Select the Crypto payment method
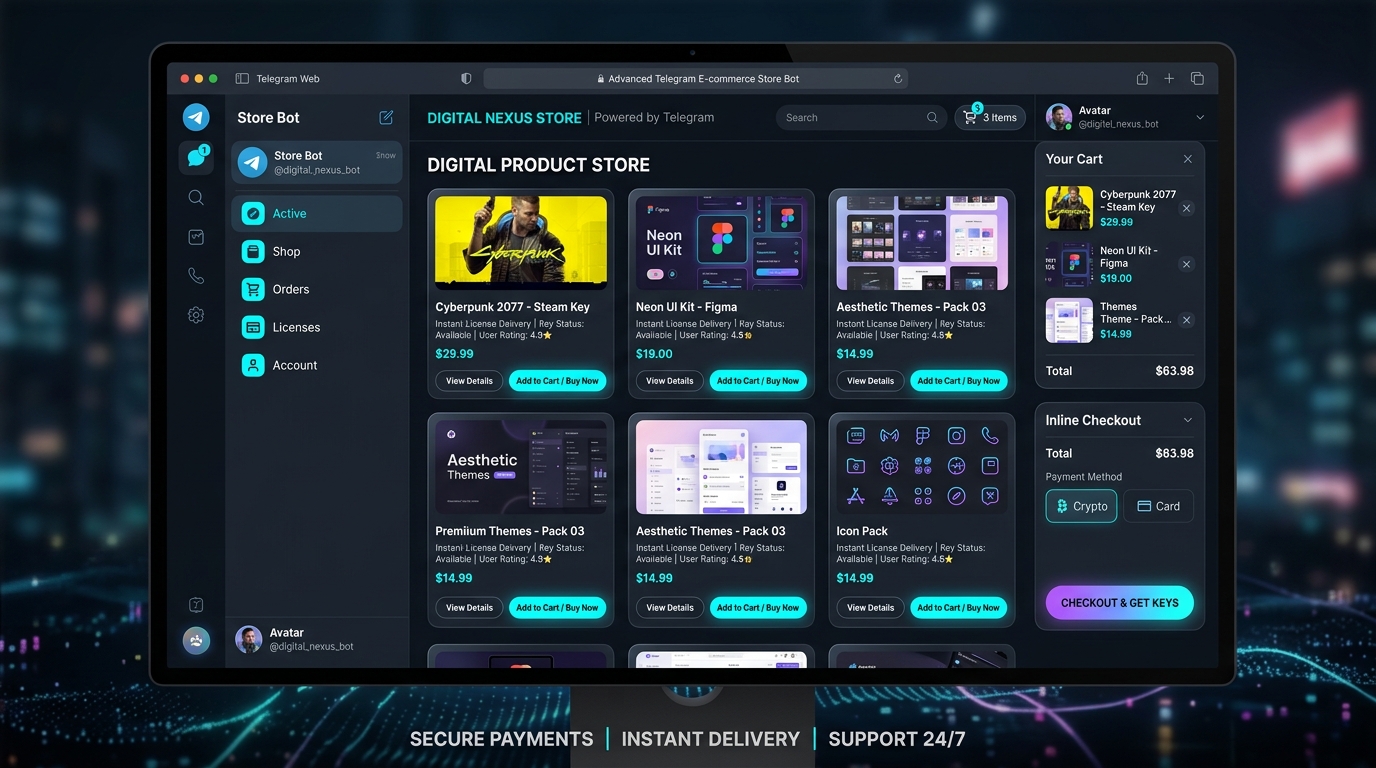This screenshot has width=1376, height=768. [1081, 506]
